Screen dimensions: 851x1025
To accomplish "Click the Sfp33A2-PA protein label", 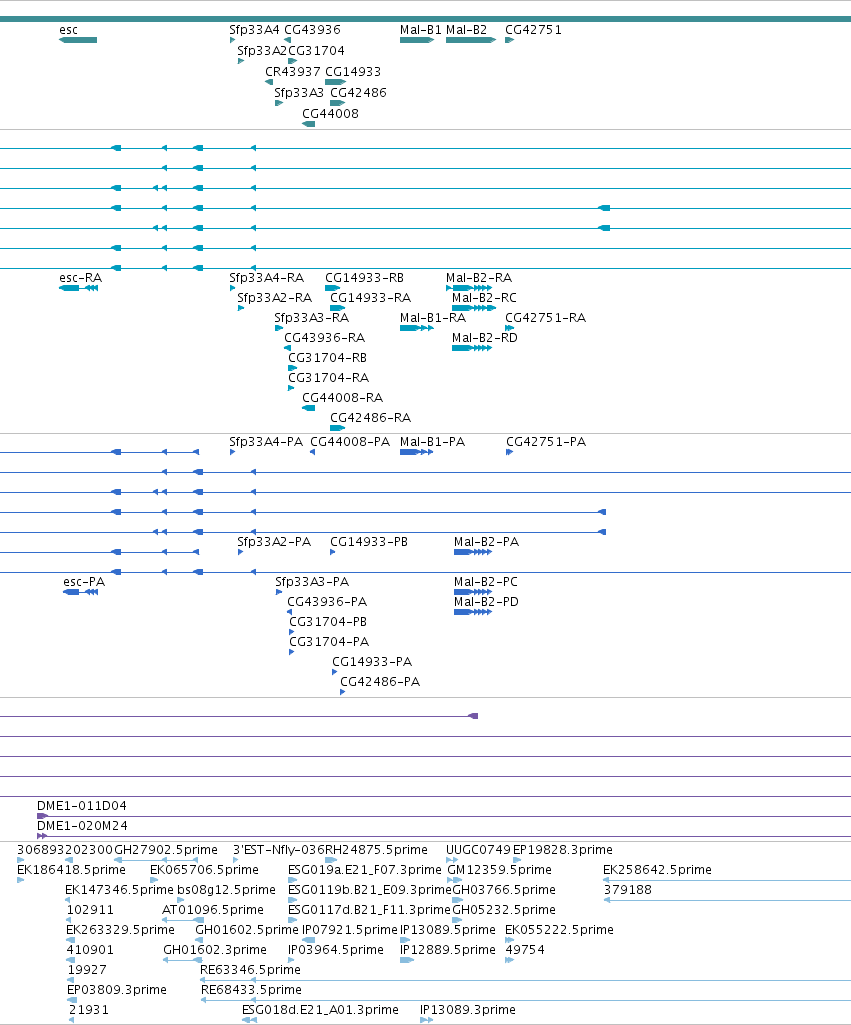I will [x=274, y=542].
